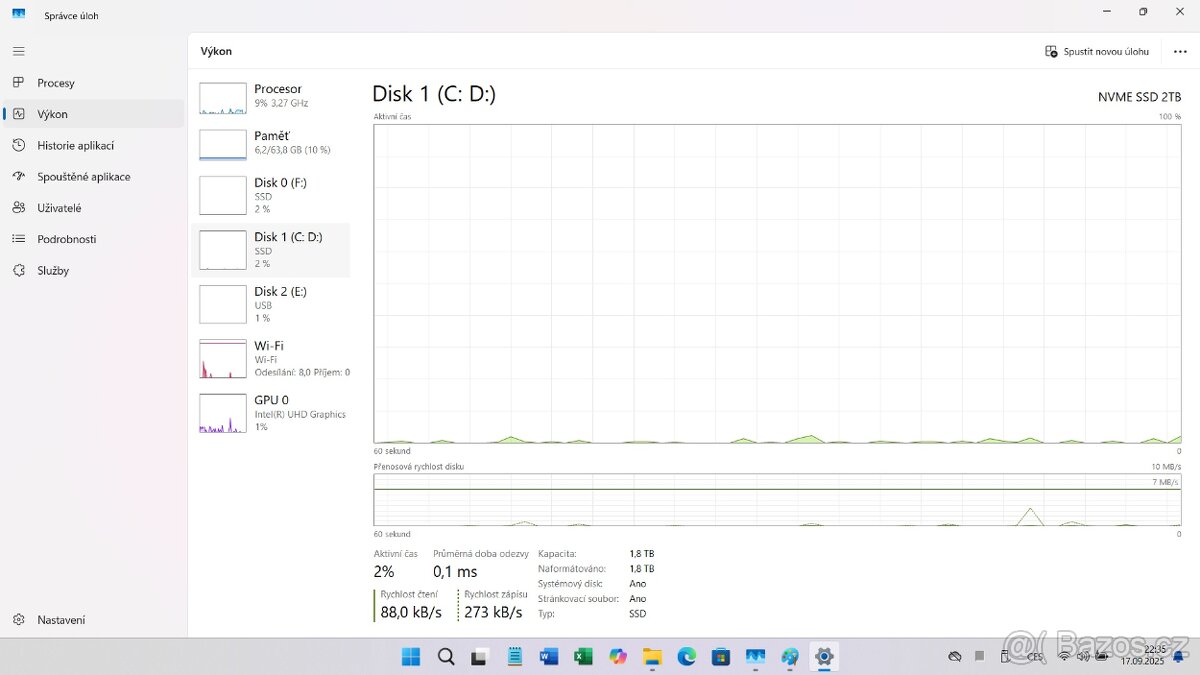Open the three-dots more options menu

click(x=1180, y=52)
